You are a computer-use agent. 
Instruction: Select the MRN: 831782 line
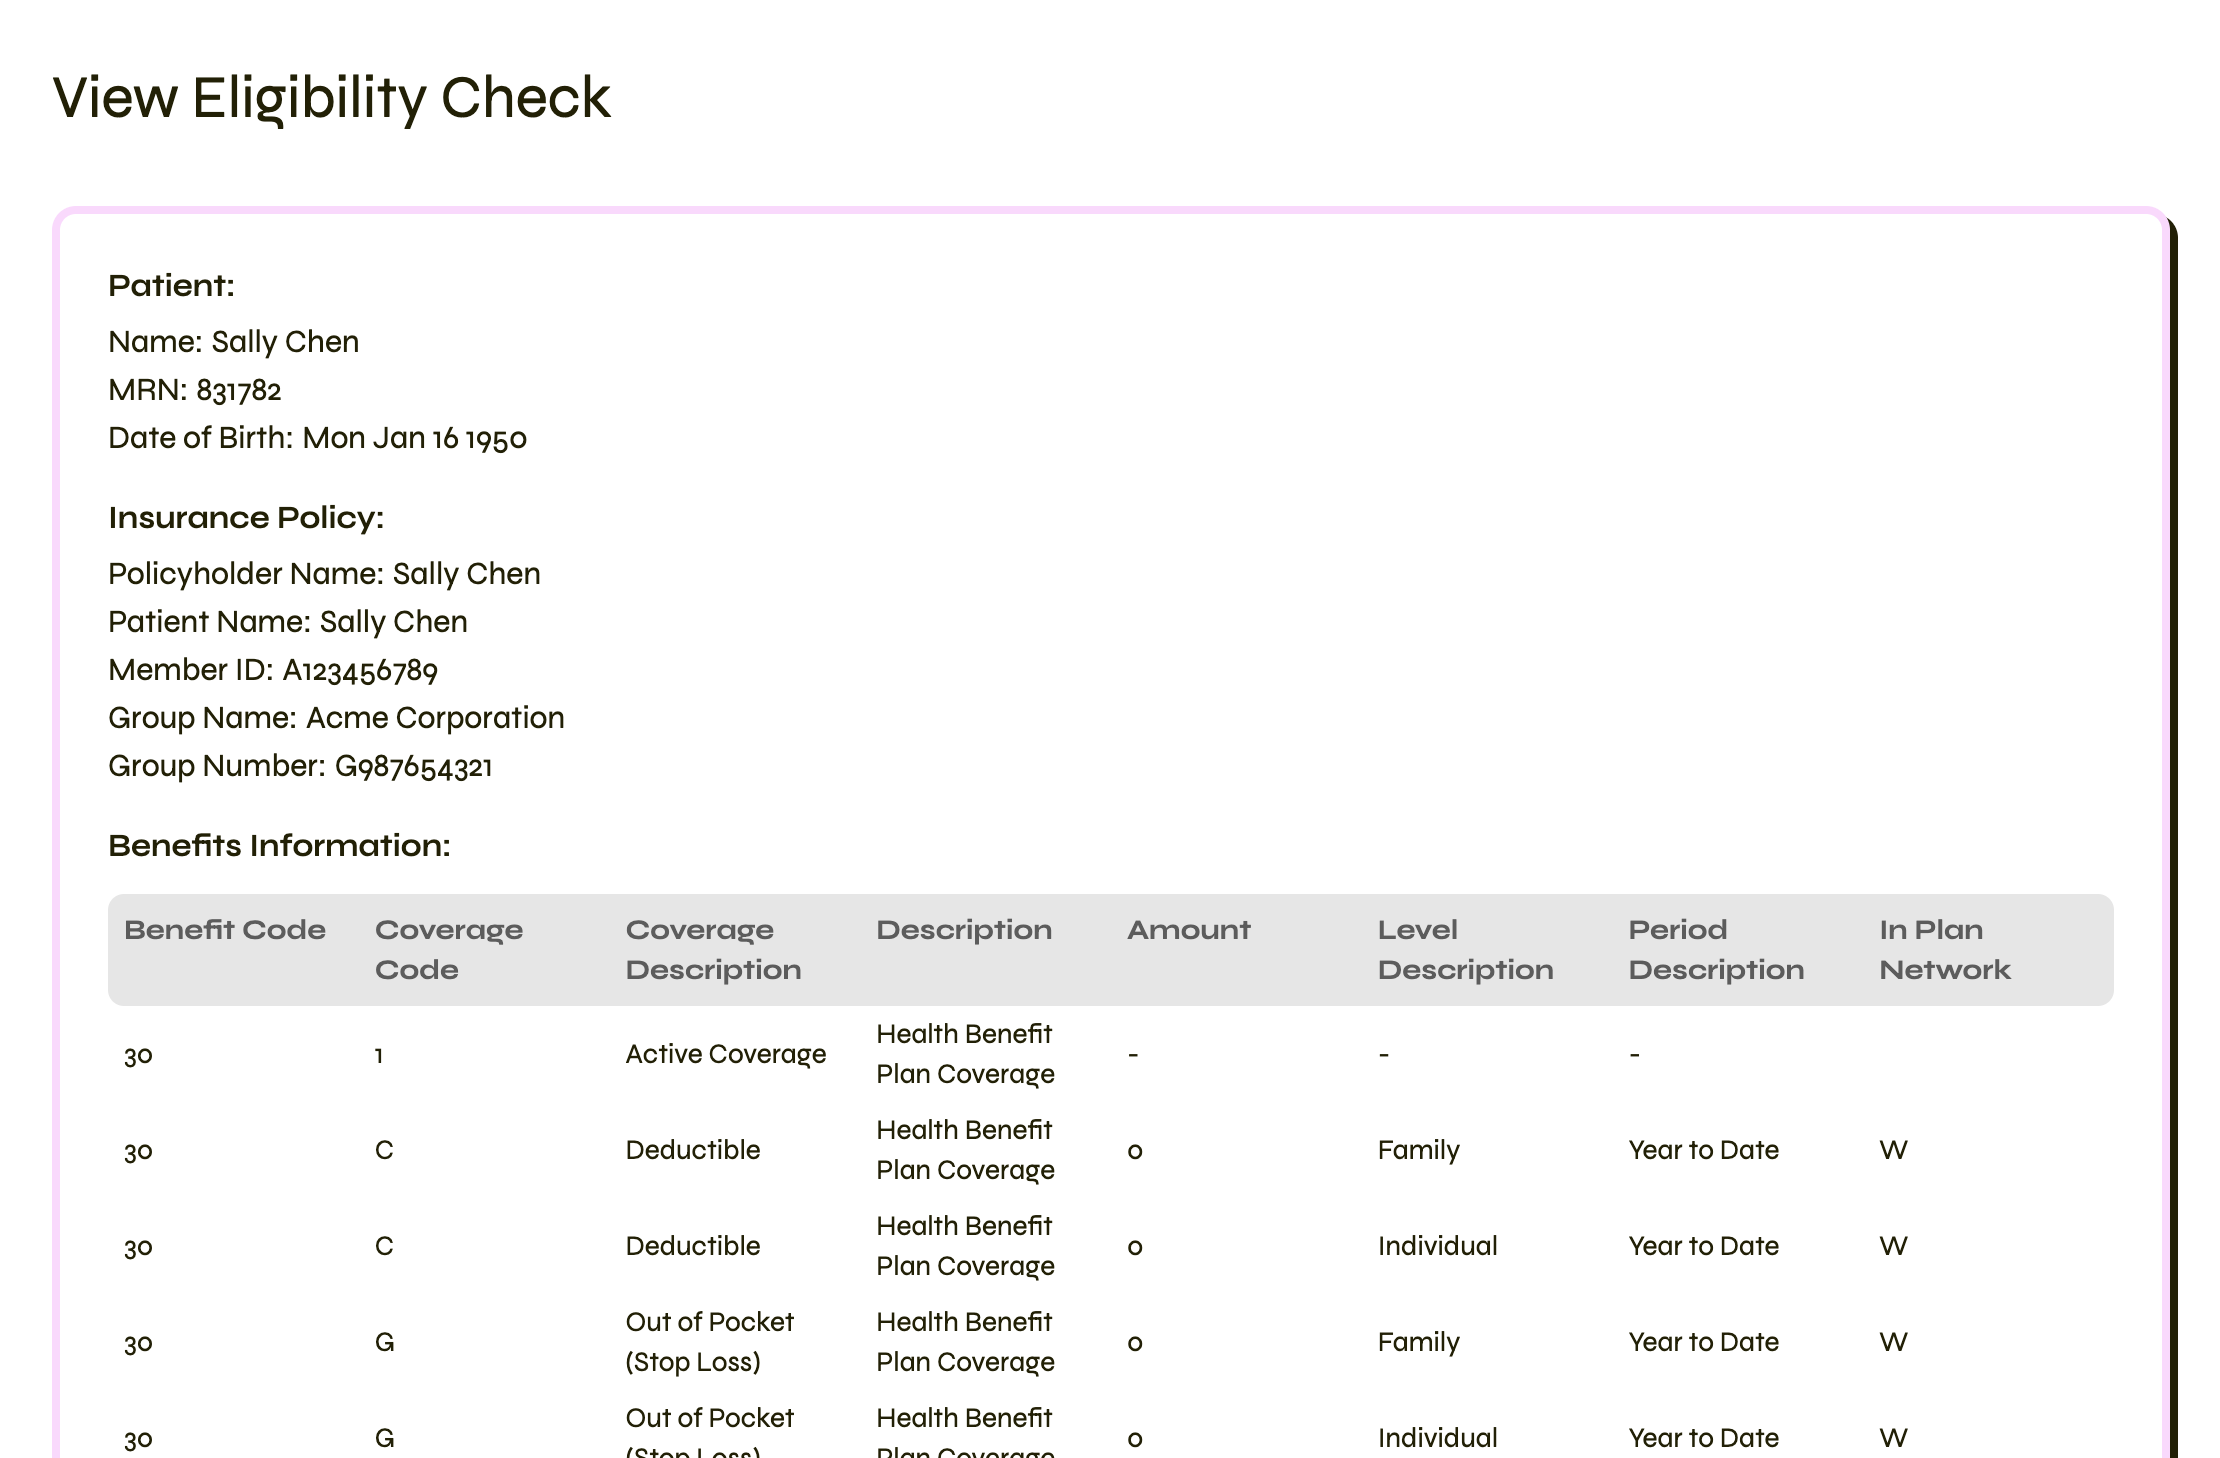click(195, 390)
